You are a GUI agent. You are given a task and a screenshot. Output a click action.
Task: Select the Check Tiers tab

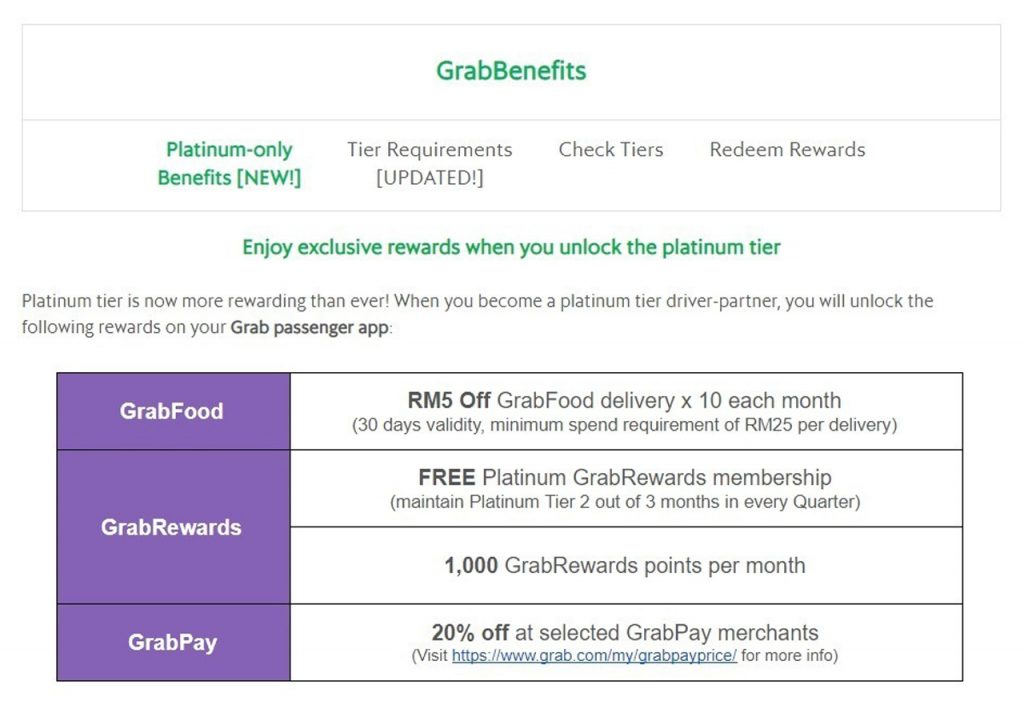pos(611,150)
